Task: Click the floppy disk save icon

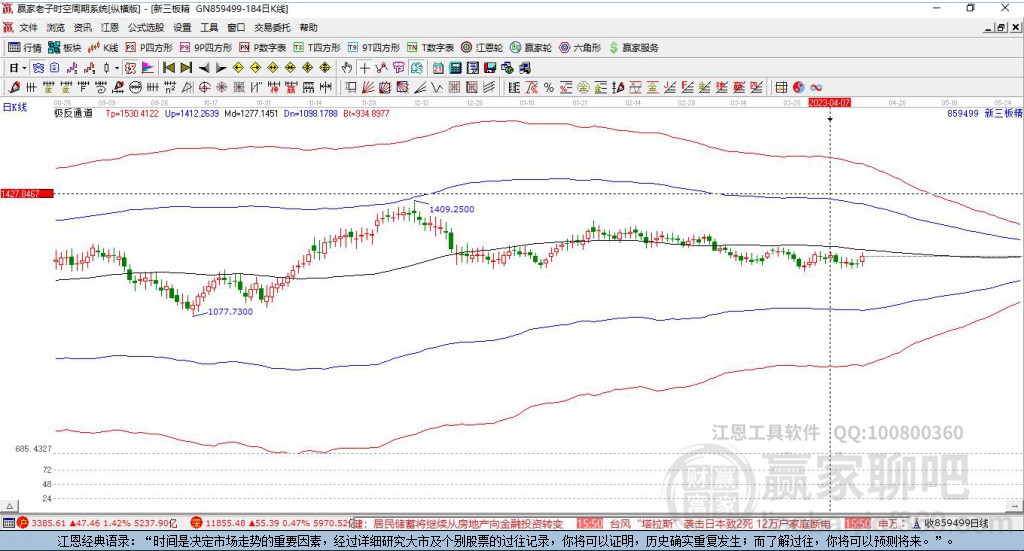Action: 490,68
